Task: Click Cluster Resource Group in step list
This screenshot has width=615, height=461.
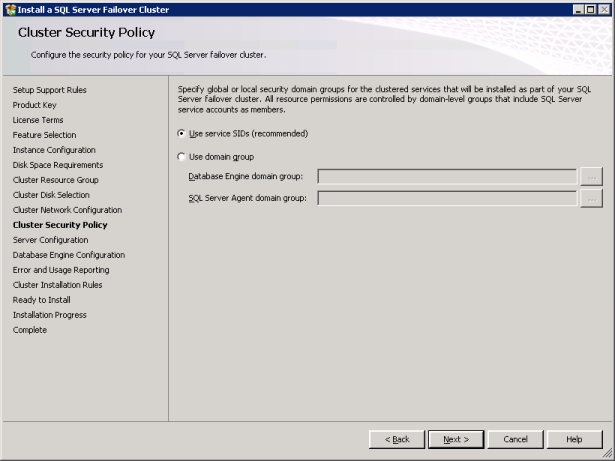Action: point(55,180)
